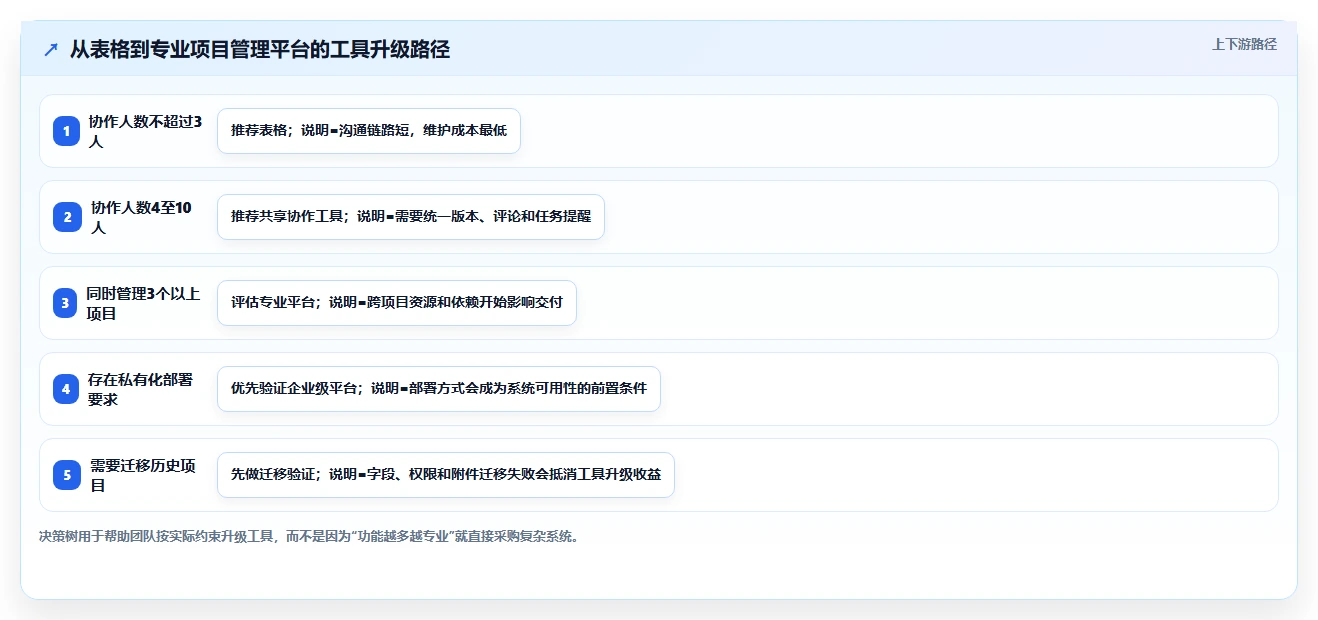The width and height of the screenshot is (1318, 620).
Task: Select condition 需要迁移历史项目
Action: (143, 475)
